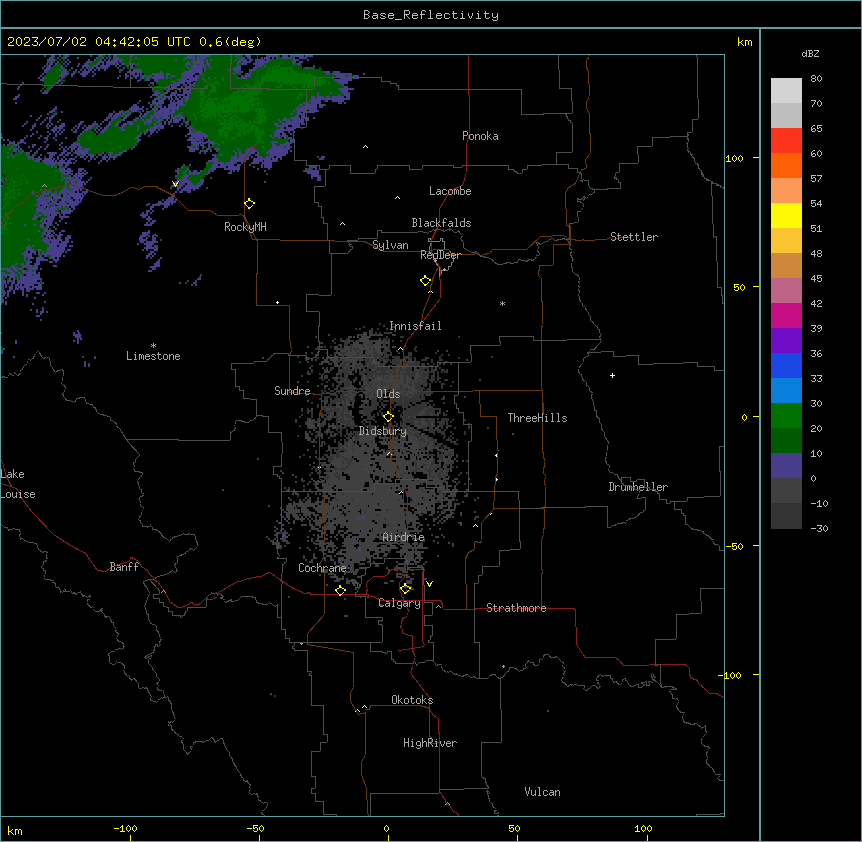862x842 pixels.
Task: Click the Okotoks label
Action: 412,700
